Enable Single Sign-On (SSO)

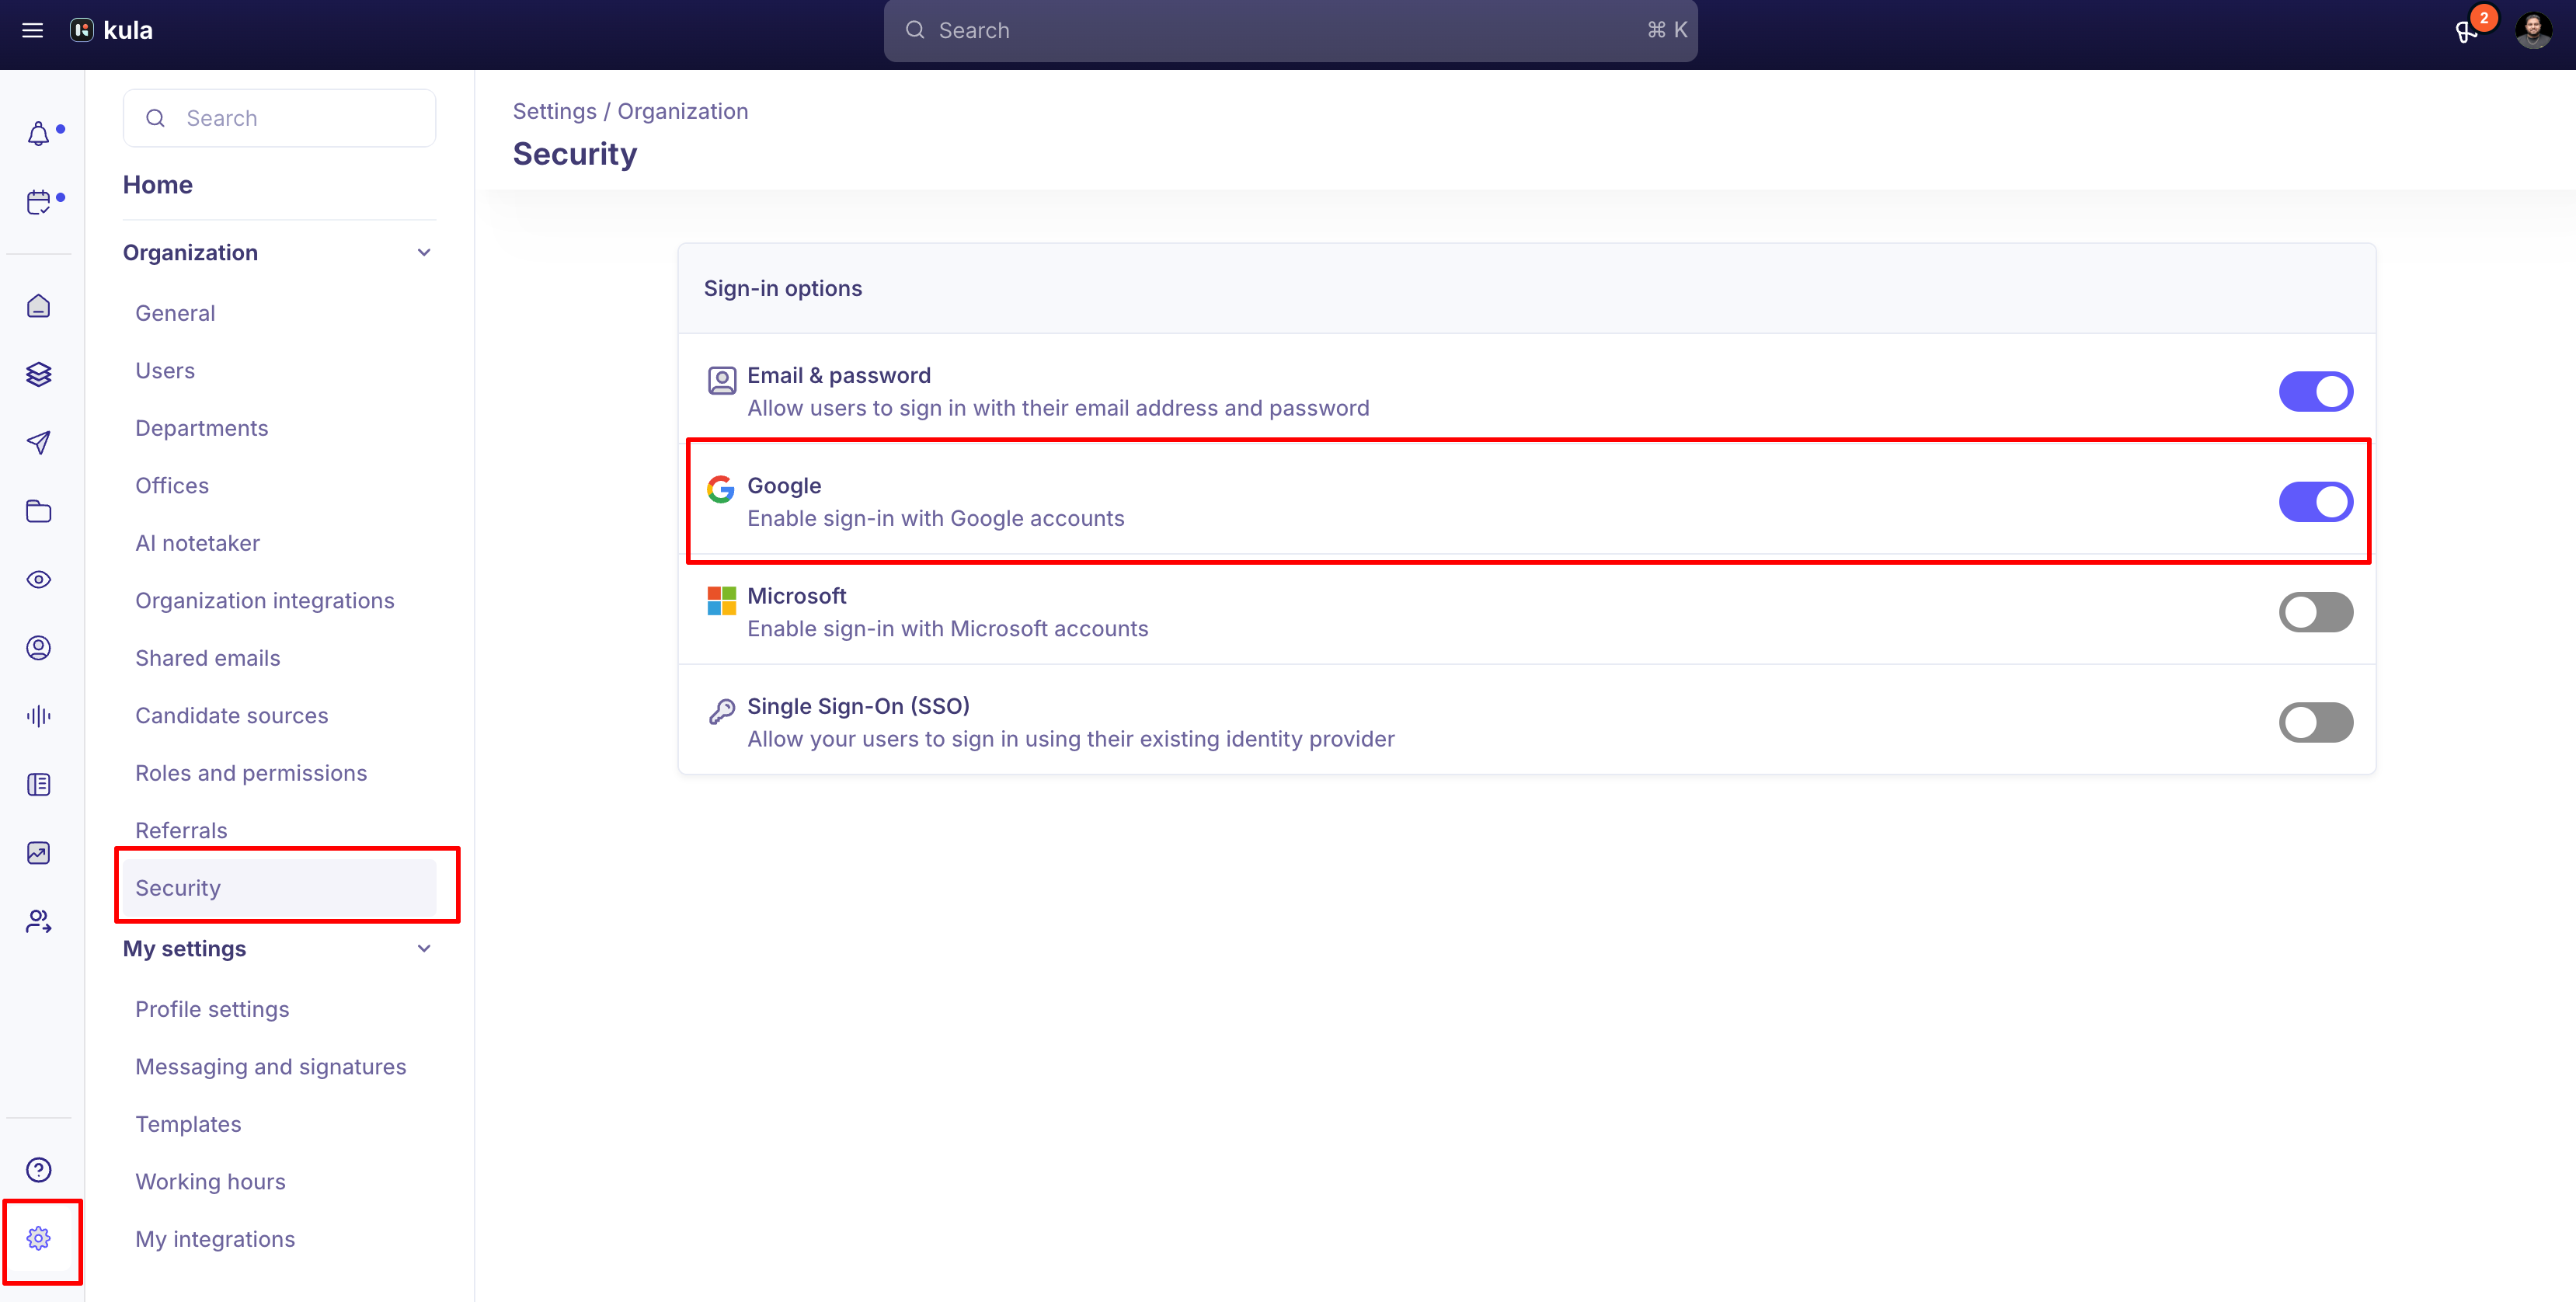(2316, 722)
